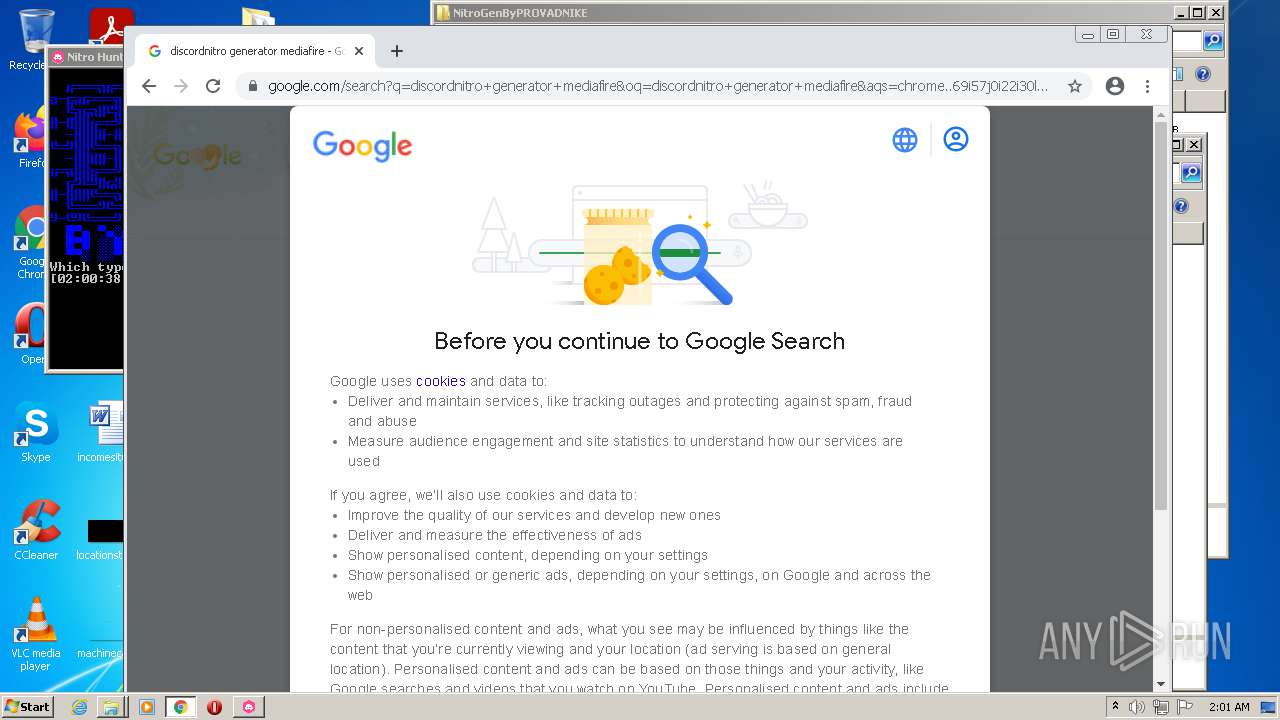Open Windows Explorer folder in taskbar
This screenshot has width=1280, height=720.
point(110,707)
